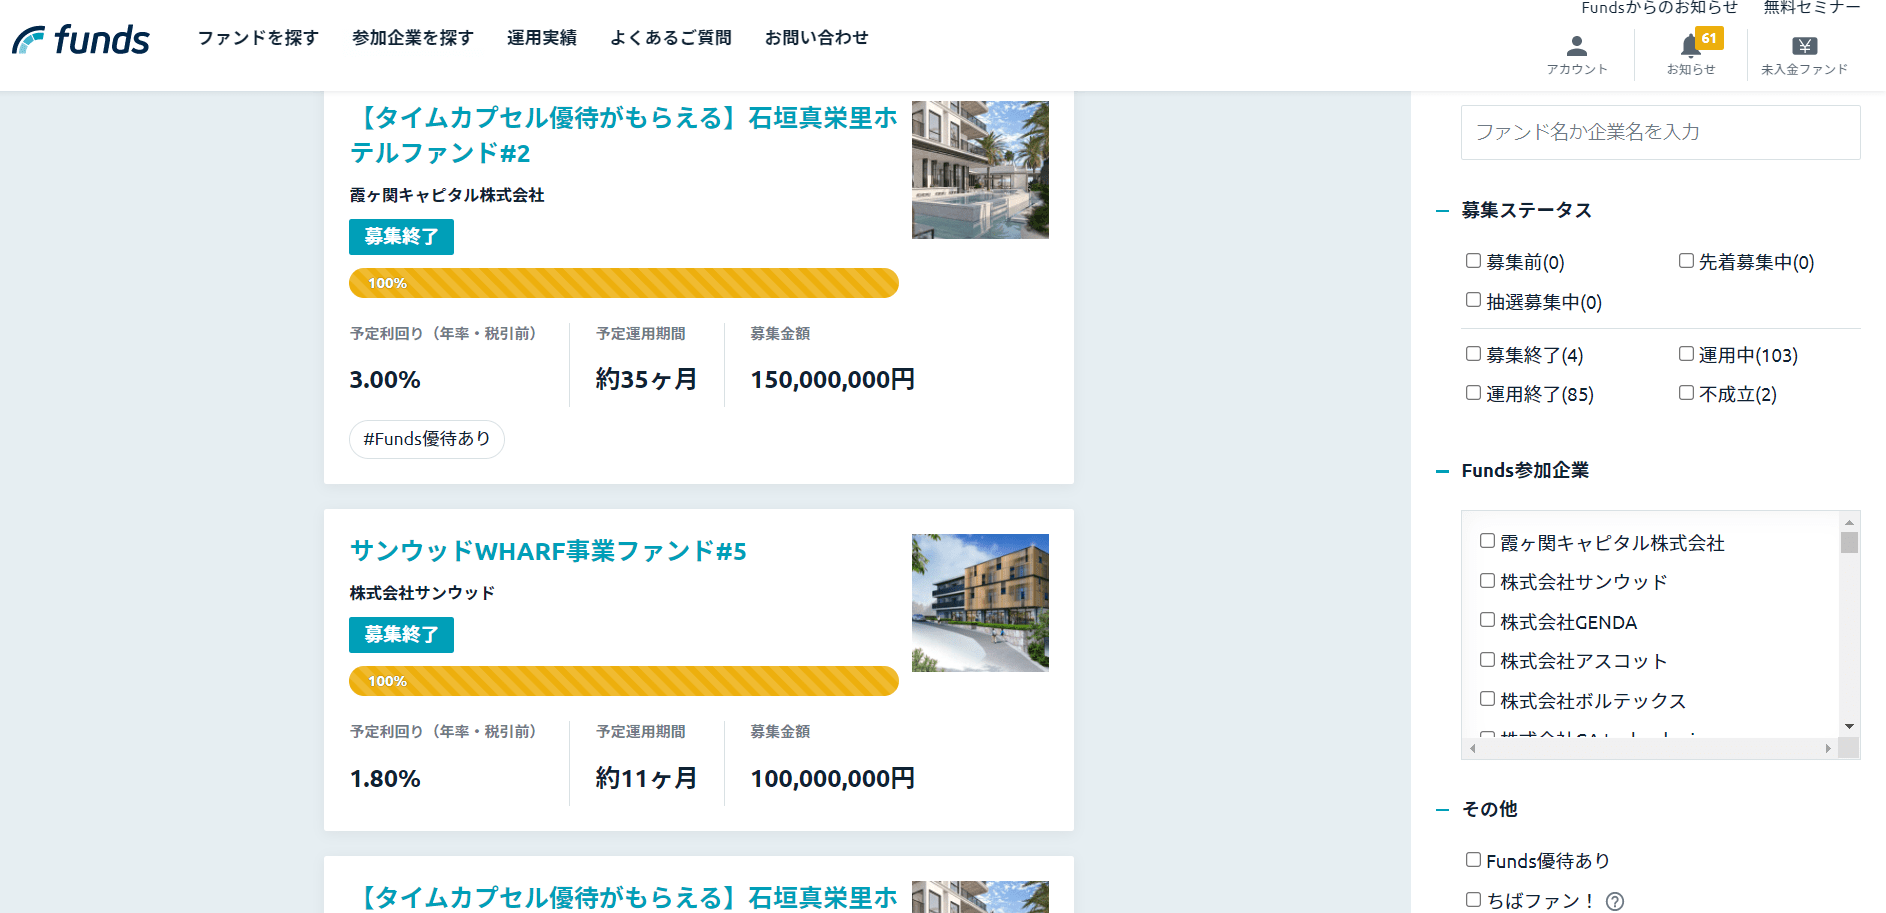1886x913 pixels.
Task: Click the 100,000,000円 amount
Action: tap(833, 779)
